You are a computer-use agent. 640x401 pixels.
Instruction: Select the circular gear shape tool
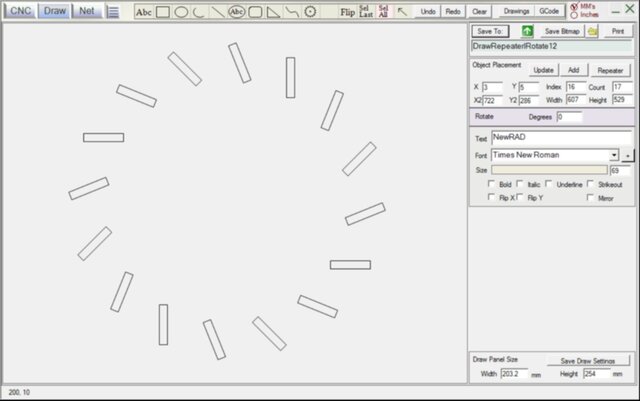click(311, 12)
